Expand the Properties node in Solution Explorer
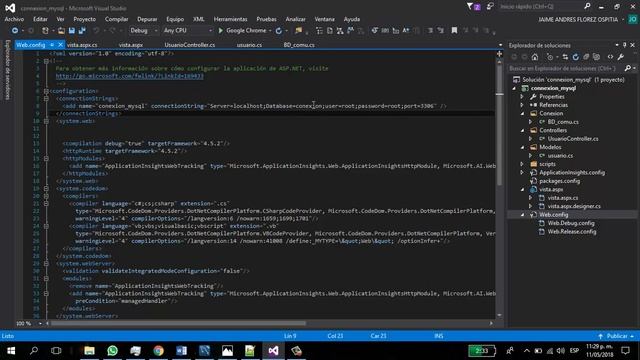Viewport: 640px width, 360px height. (x=522, y=97)
